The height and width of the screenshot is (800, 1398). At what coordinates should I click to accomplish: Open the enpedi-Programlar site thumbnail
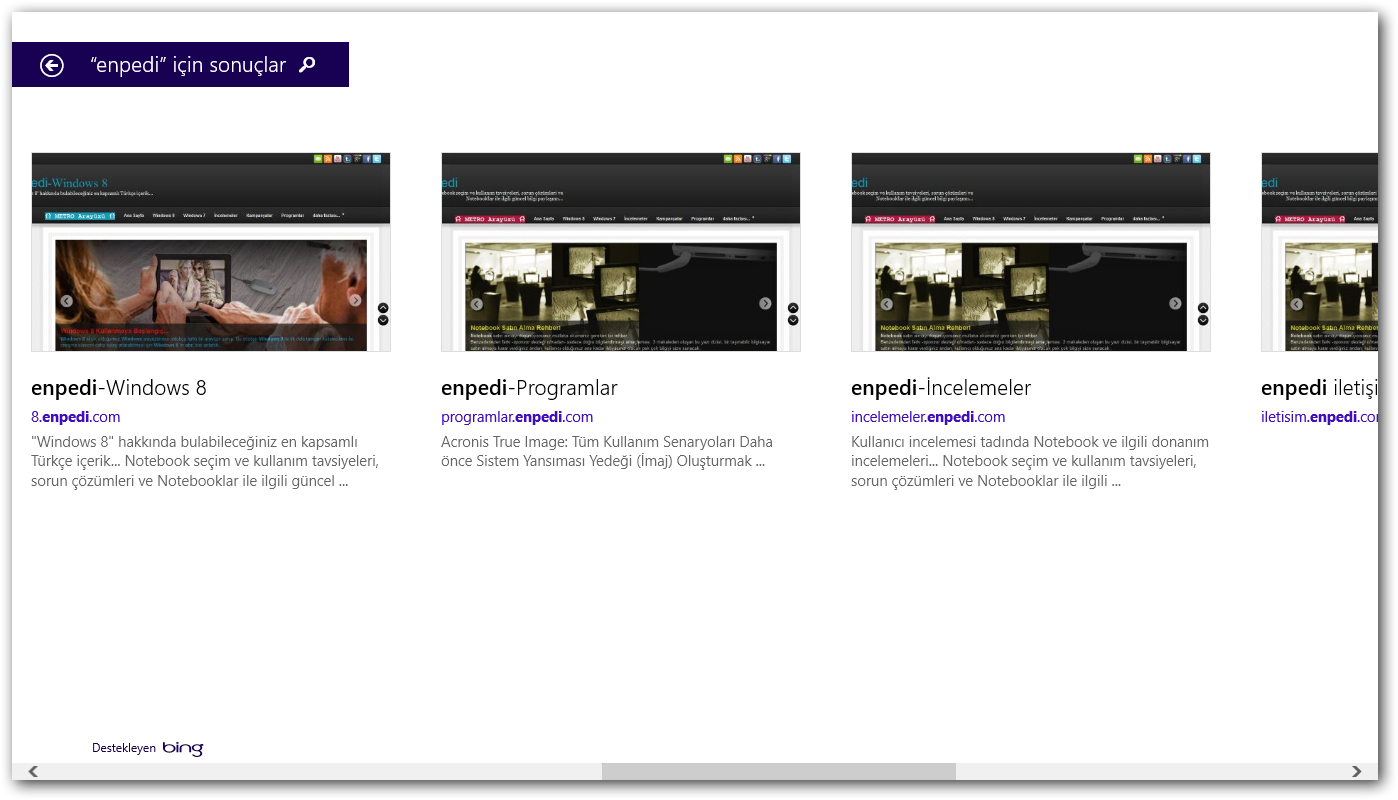pos(621,252)
